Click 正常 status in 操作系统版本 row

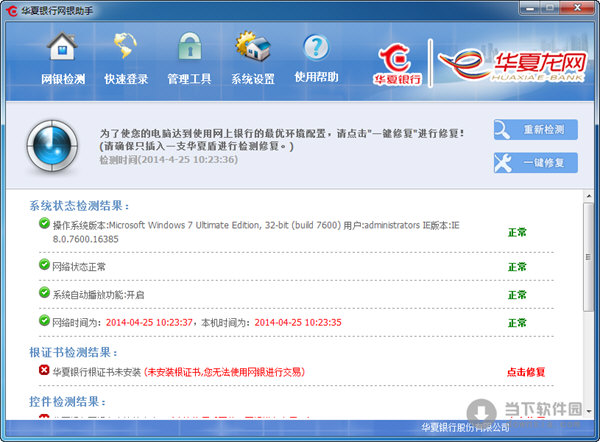click(517, 232)
